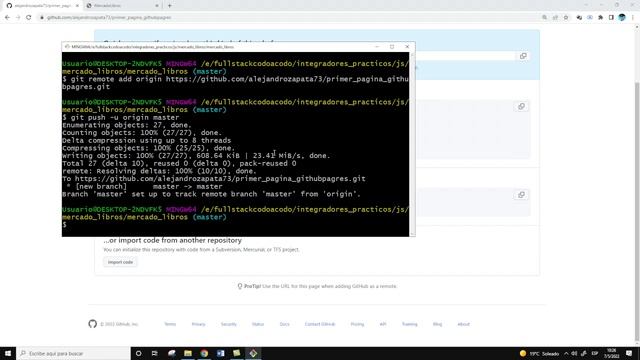
Task: Open the Training footer link
Action: (x=409, y=324)
